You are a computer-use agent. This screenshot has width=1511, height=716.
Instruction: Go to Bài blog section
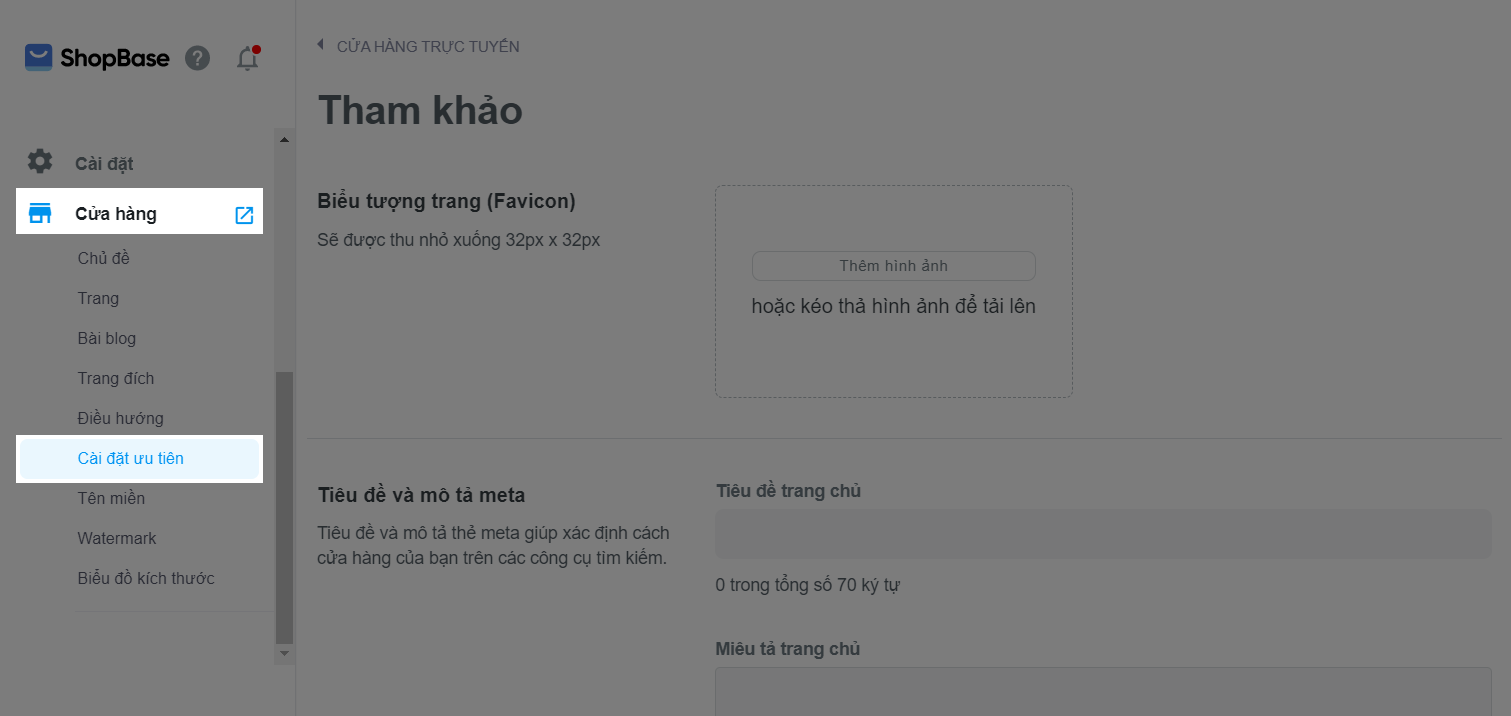pos(107,338)
